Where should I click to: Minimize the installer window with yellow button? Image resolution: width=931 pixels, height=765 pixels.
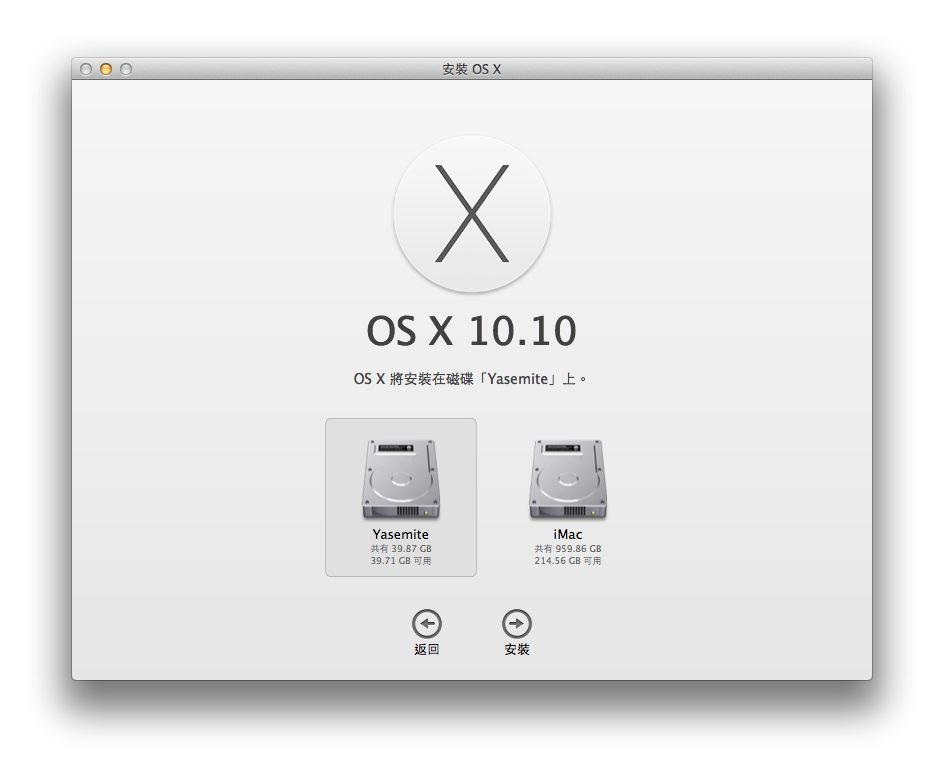coord(106,69)
